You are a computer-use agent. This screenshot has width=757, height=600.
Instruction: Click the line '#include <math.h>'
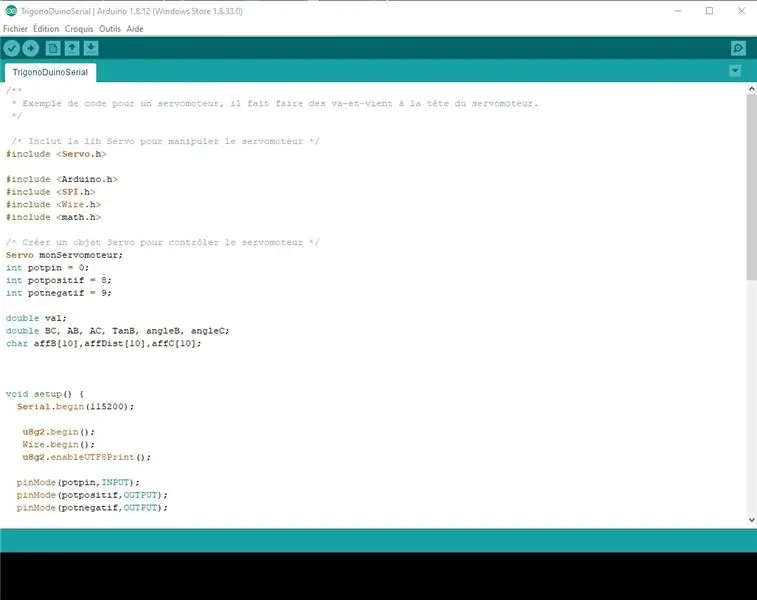[53, 217]
